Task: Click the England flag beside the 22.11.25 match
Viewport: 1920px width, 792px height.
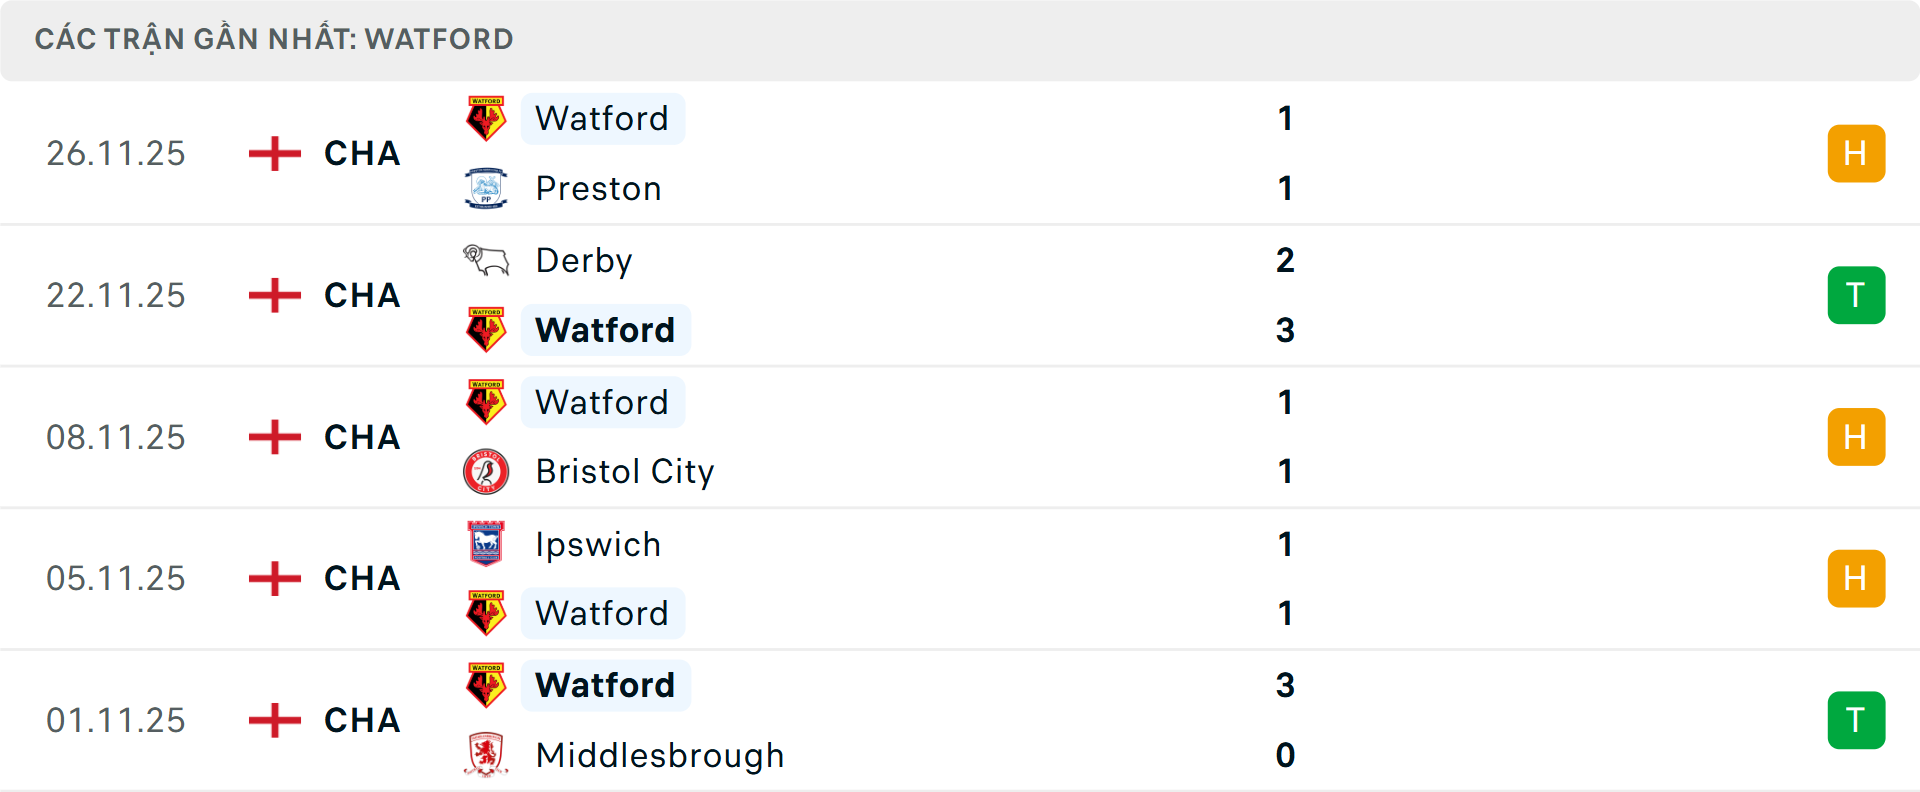Action: point(273,295)
